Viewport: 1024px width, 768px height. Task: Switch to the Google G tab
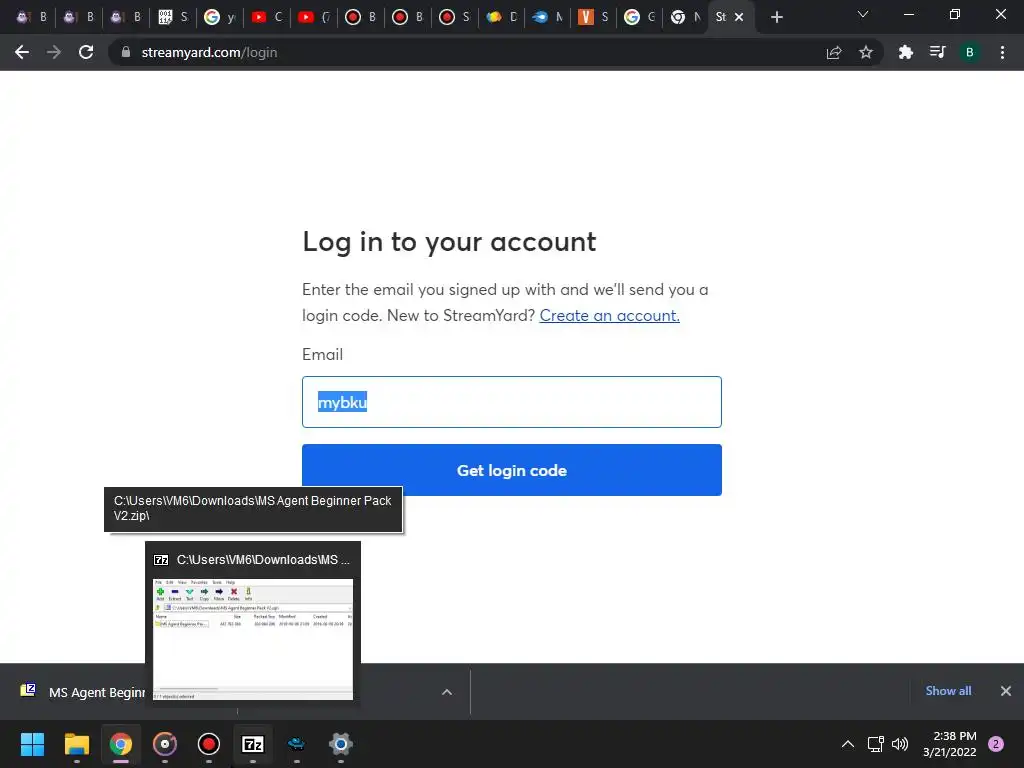tap(640, 17)
